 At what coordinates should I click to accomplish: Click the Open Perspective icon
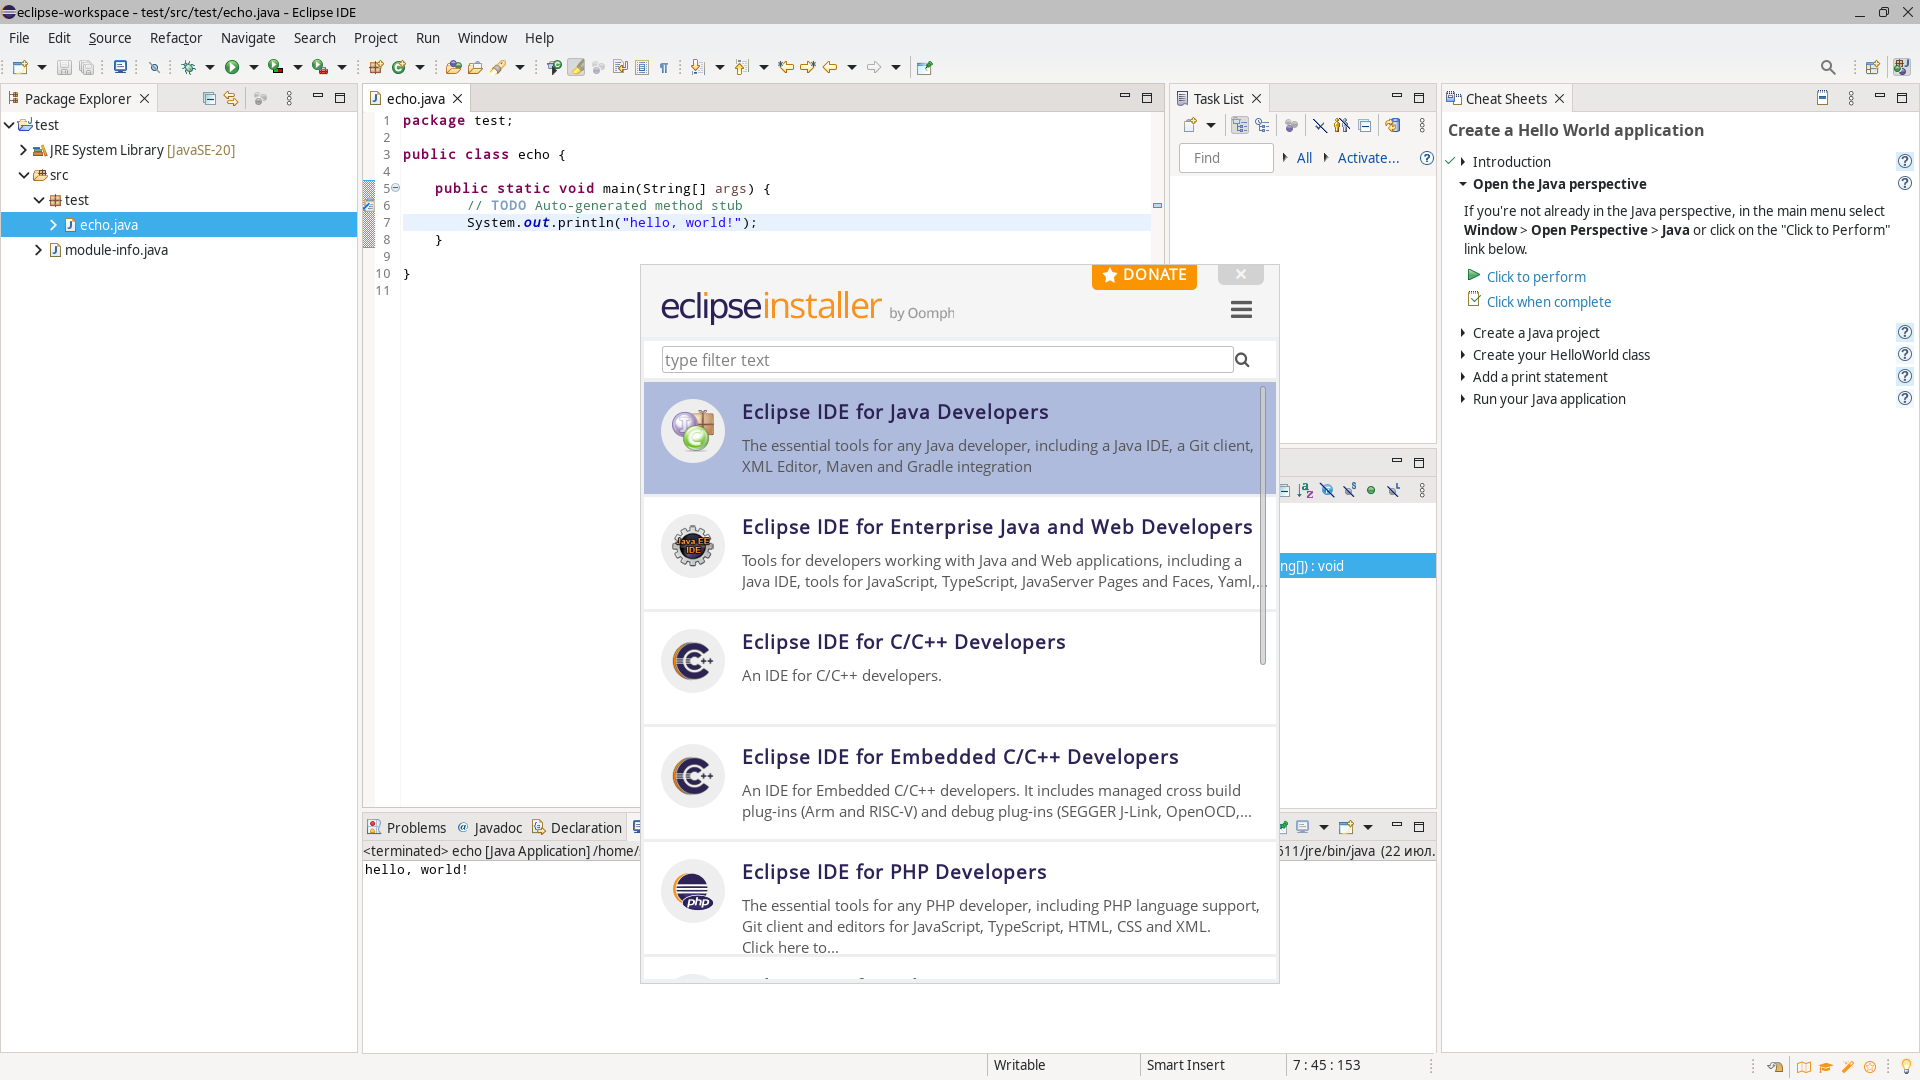[1872, 67]
